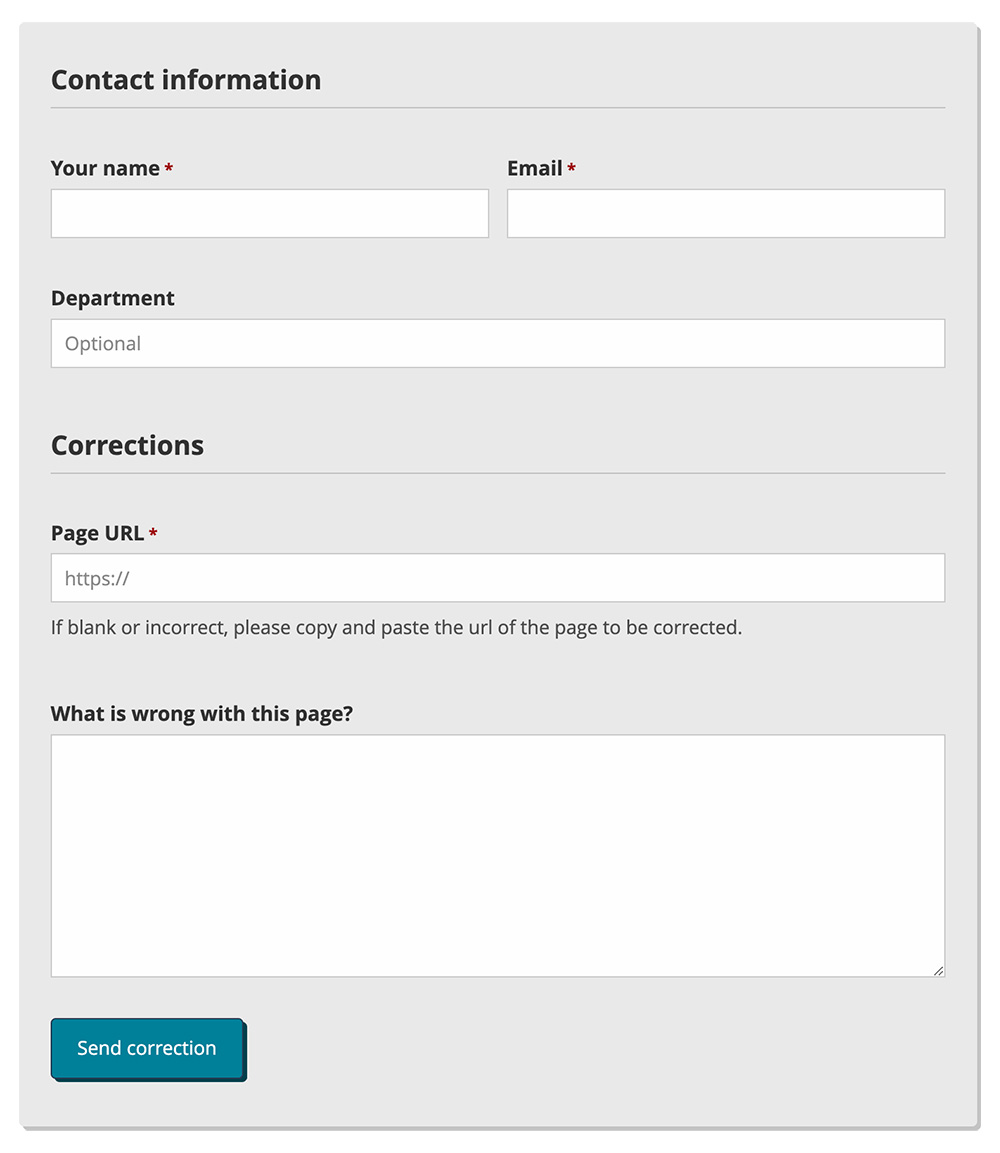Focus the Email input box
Viewport: 1000px width, 1153px height.
(725, 214)
